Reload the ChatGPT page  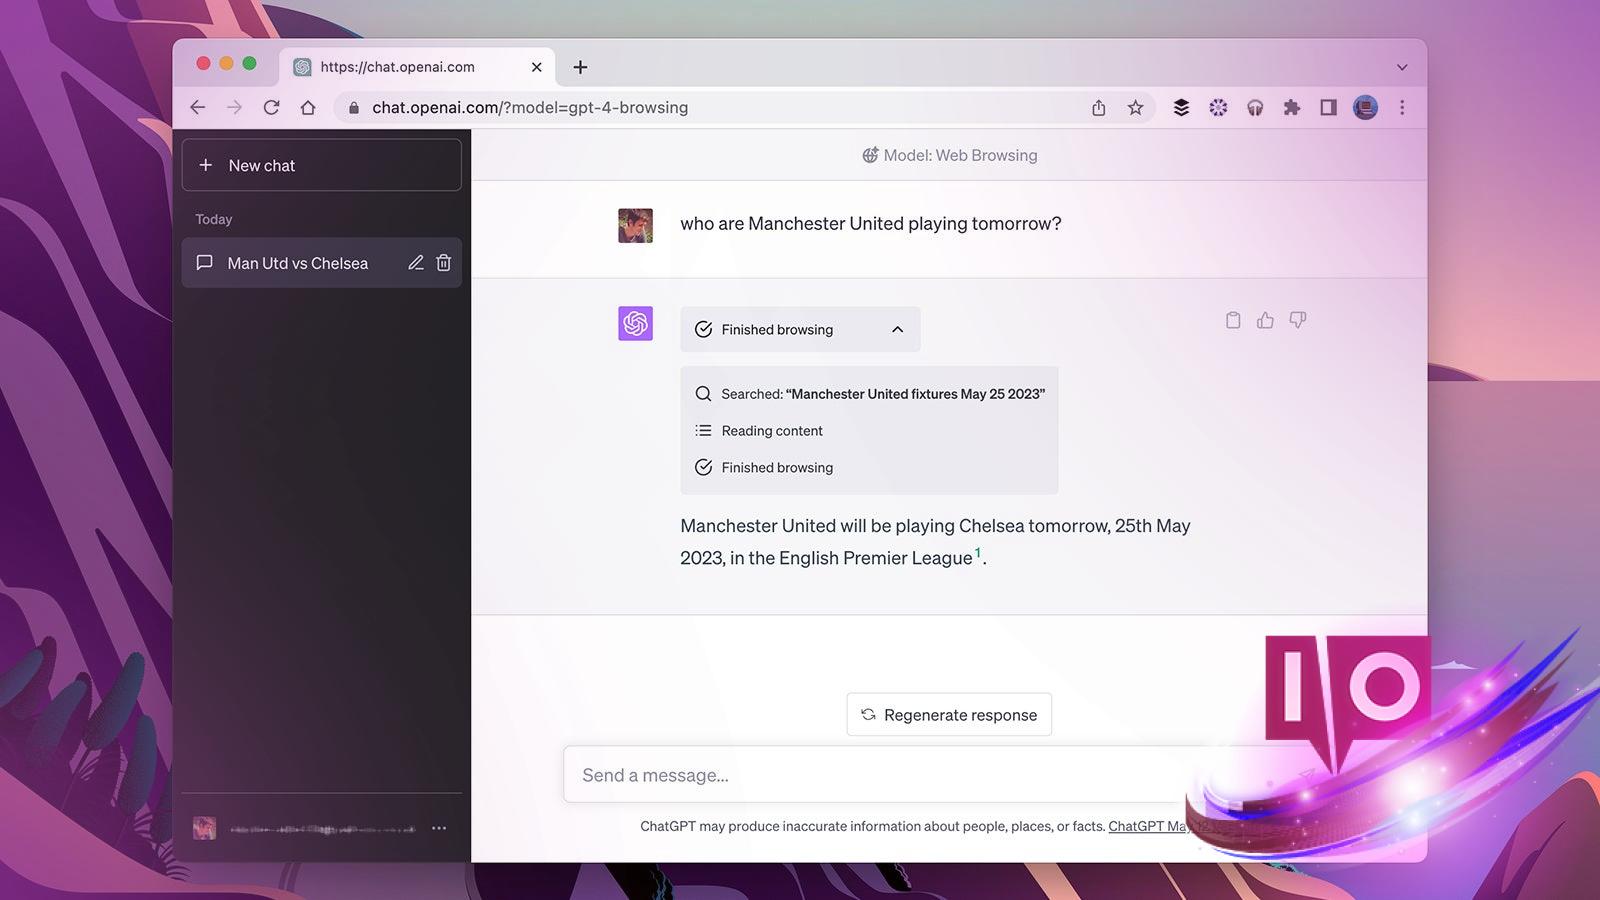click(271, 107)
